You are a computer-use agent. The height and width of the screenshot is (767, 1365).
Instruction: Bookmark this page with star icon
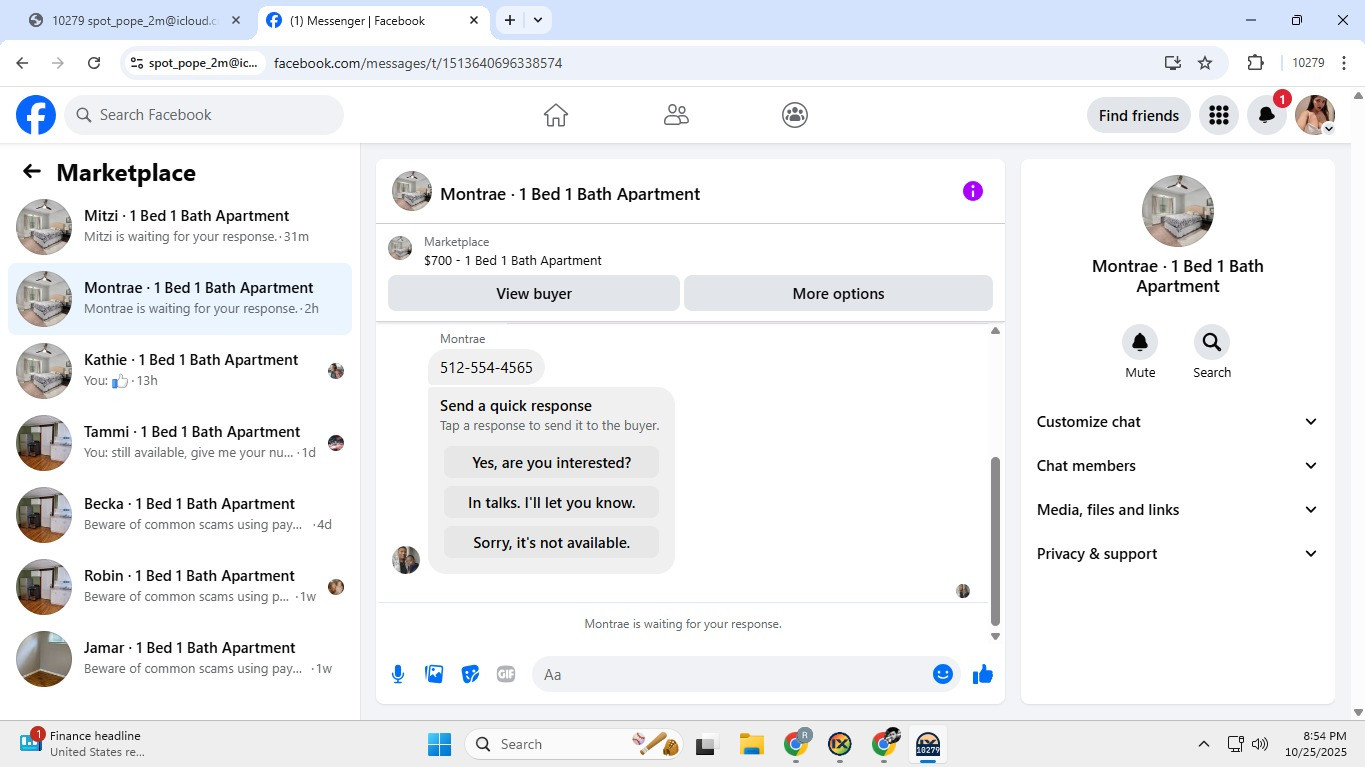coord(1205,63)
